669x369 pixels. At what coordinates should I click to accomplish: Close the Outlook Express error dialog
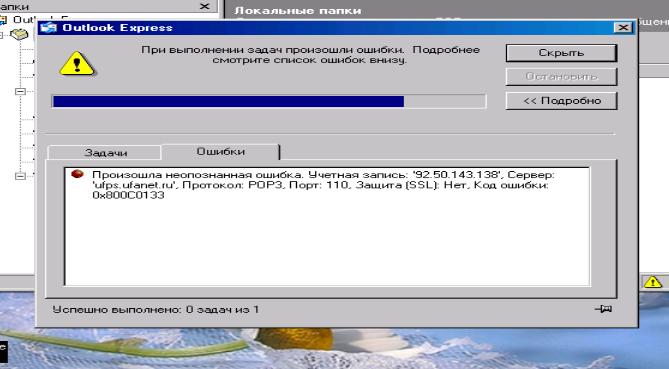[x=623, y=28]
